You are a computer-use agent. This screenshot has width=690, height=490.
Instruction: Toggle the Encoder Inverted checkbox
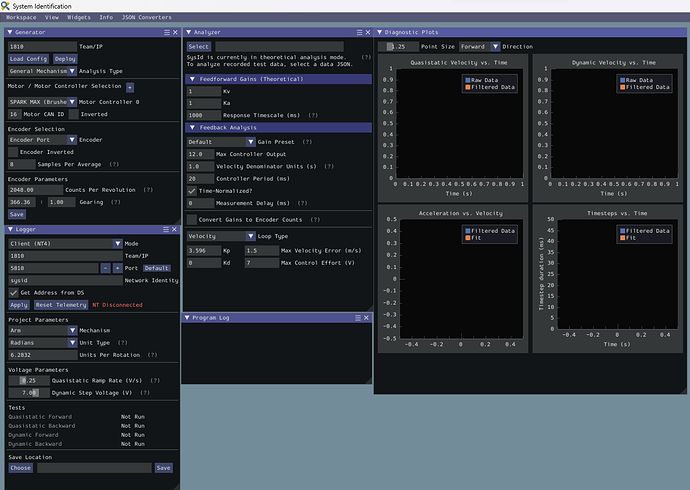(x=13, y=152)
